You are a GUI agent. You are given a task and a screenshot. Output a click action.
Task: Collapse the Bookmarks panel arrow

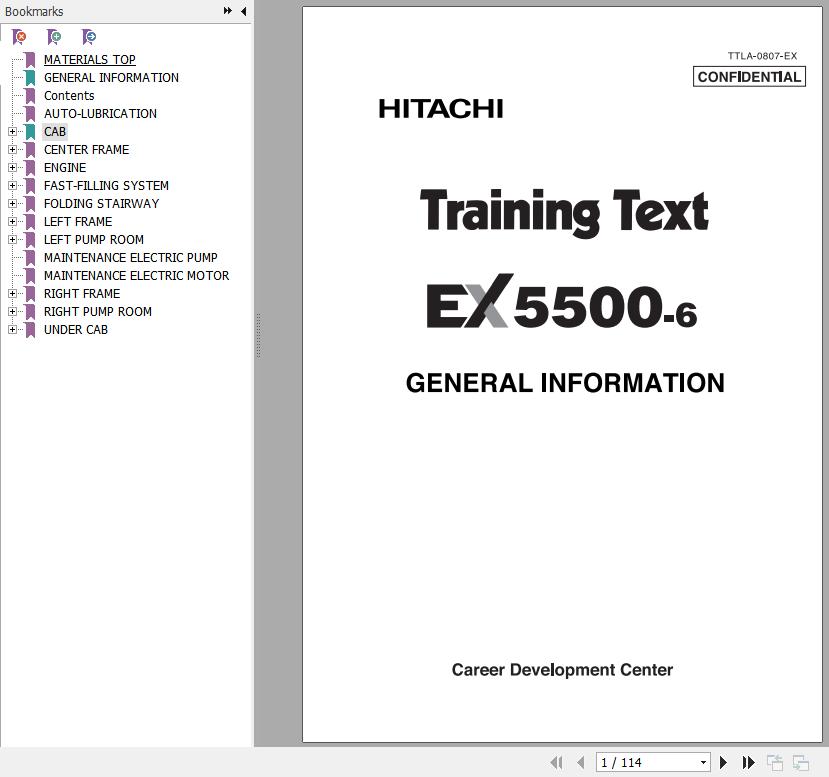coord(244,11)
